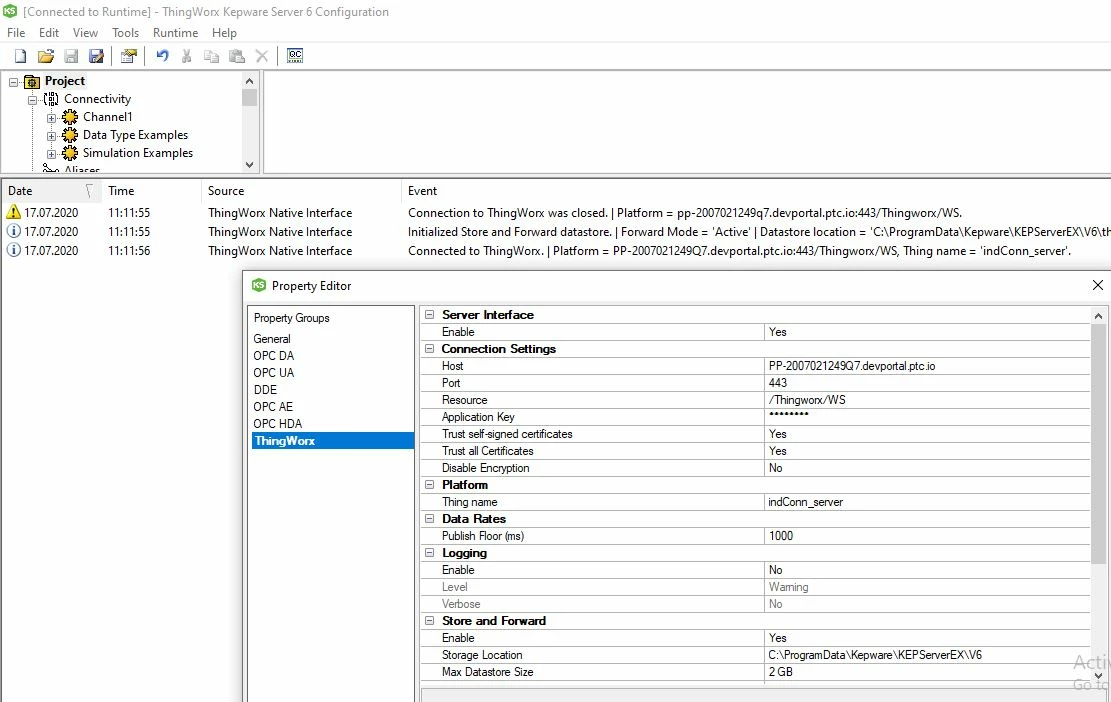Sort event log by Time column
1111x702 pixels.
click(x=150, y=191)
